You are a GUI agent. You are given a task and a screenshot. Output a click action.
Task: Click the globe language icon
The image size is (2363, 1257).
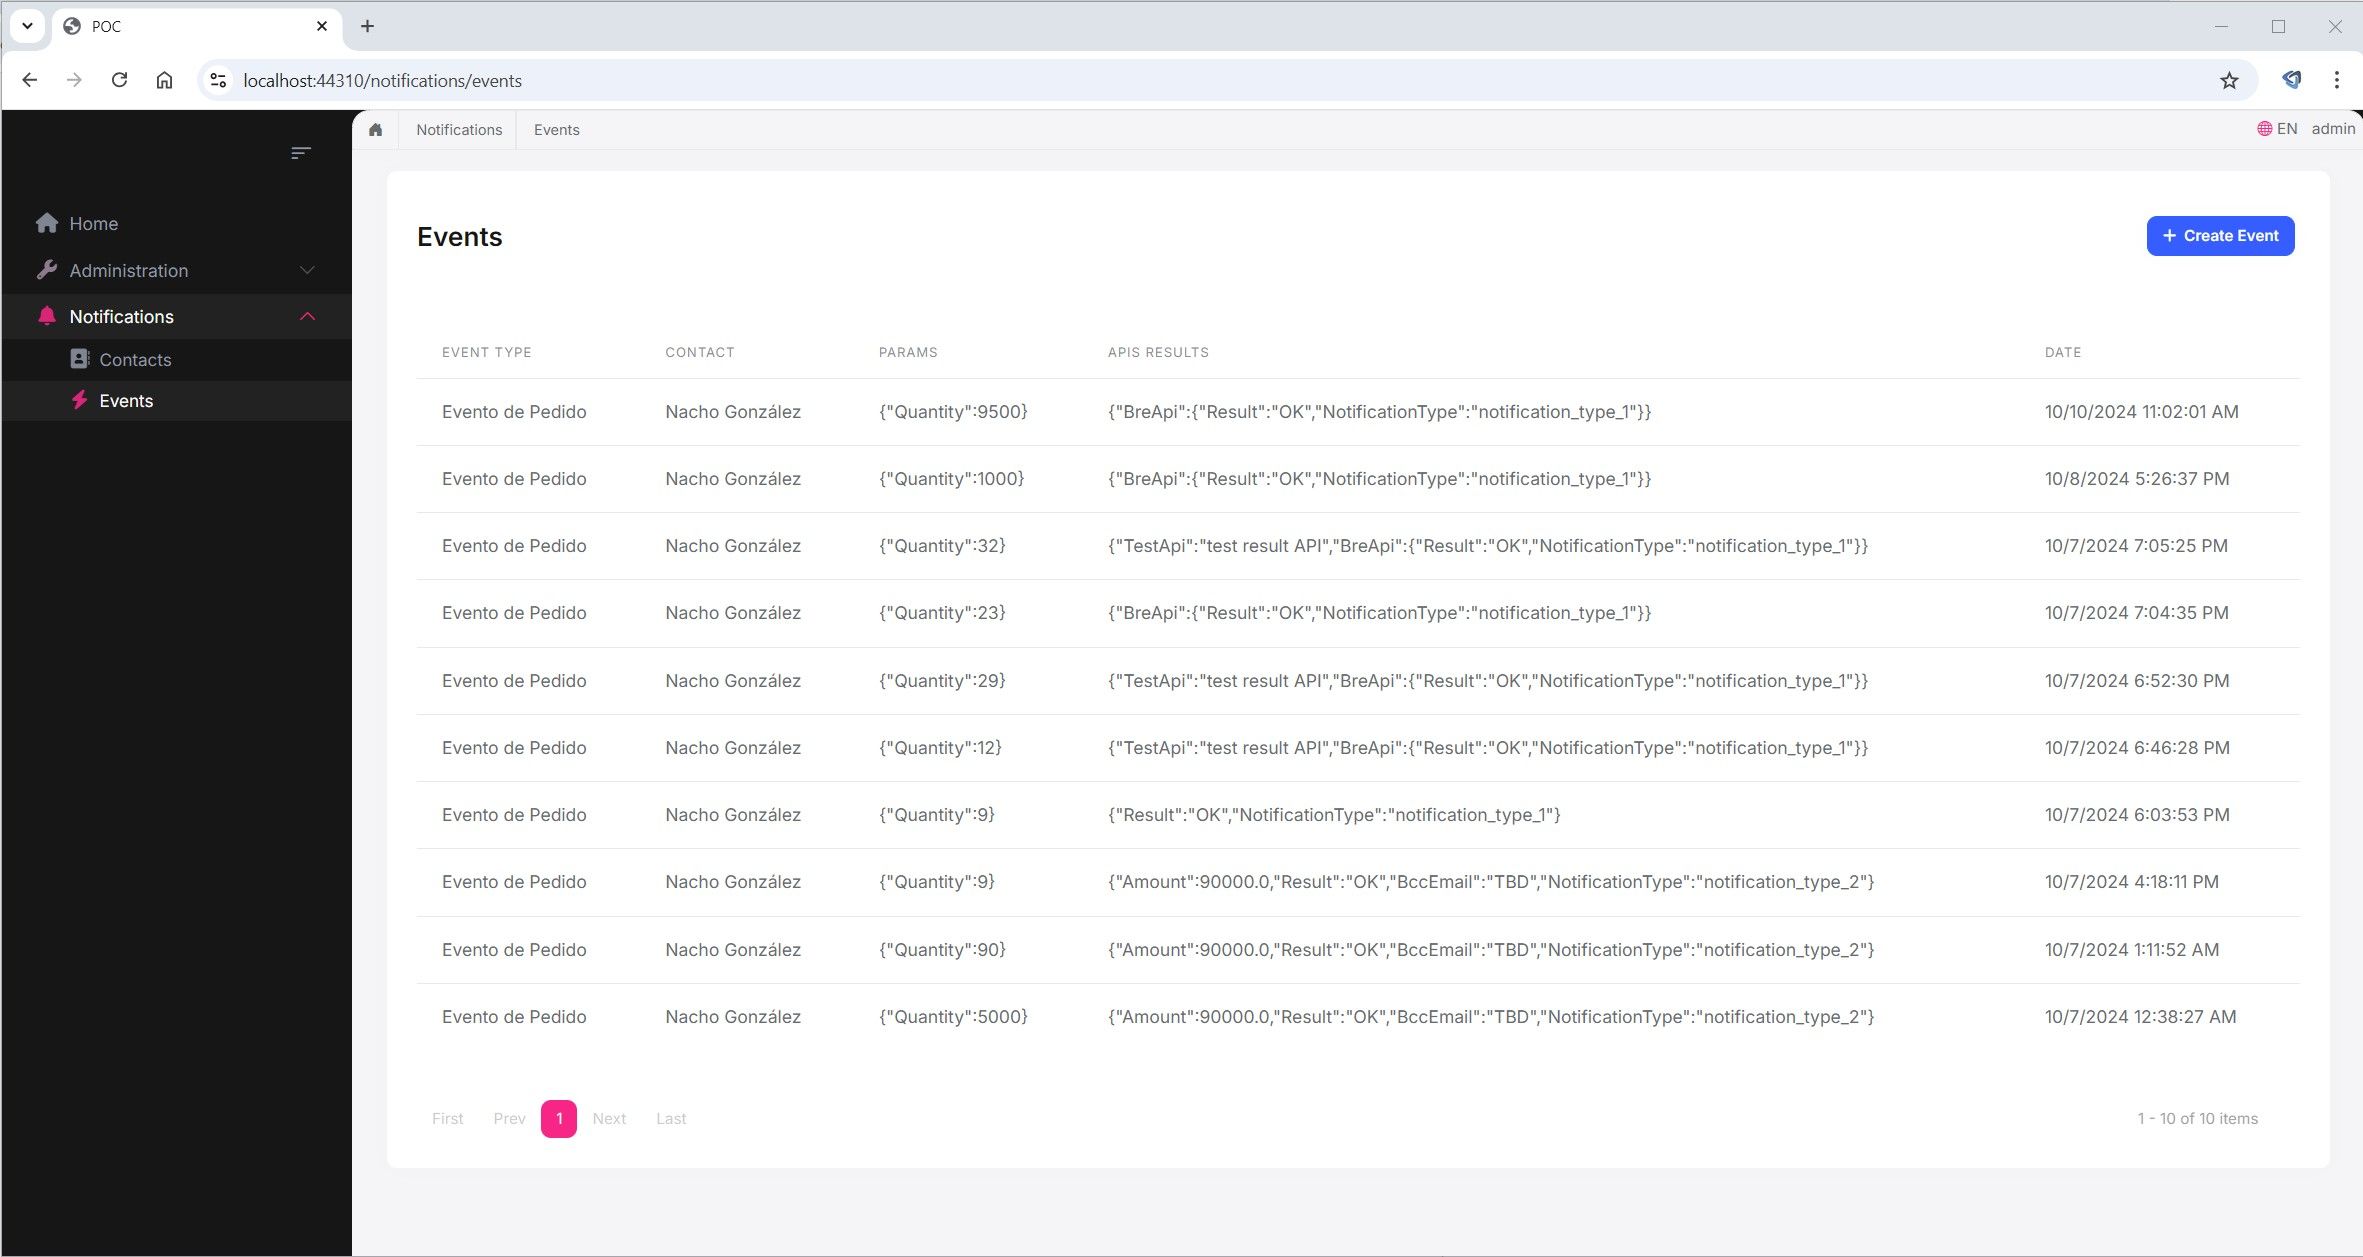(x=2264, y=129)
